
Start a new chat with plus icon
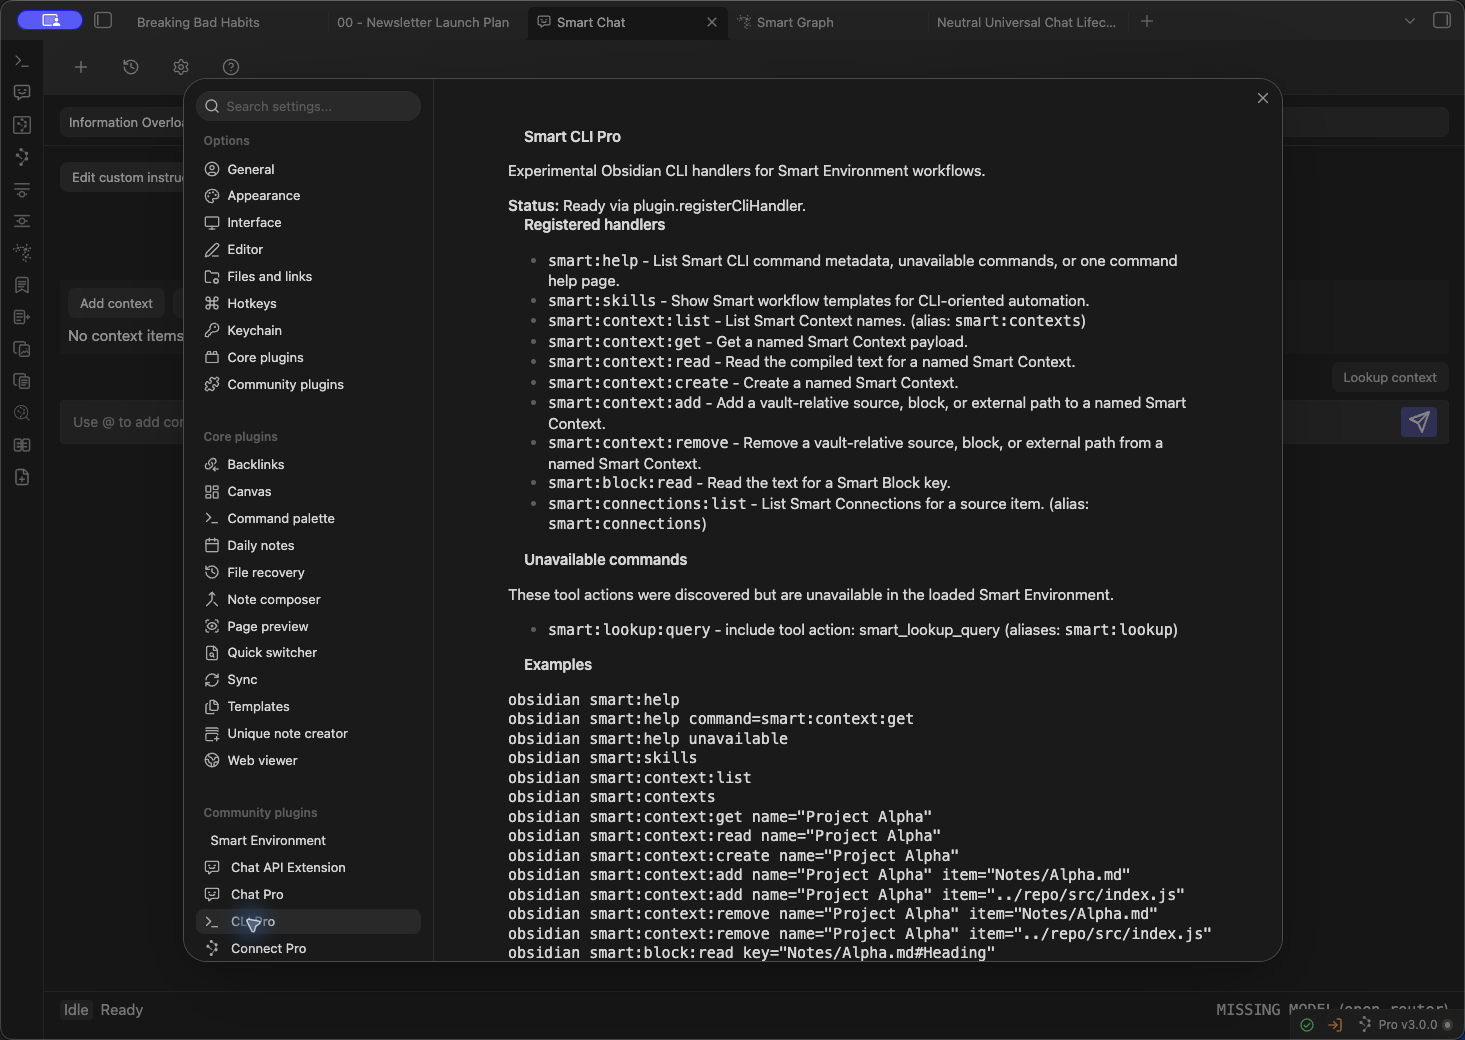point(81,67)
